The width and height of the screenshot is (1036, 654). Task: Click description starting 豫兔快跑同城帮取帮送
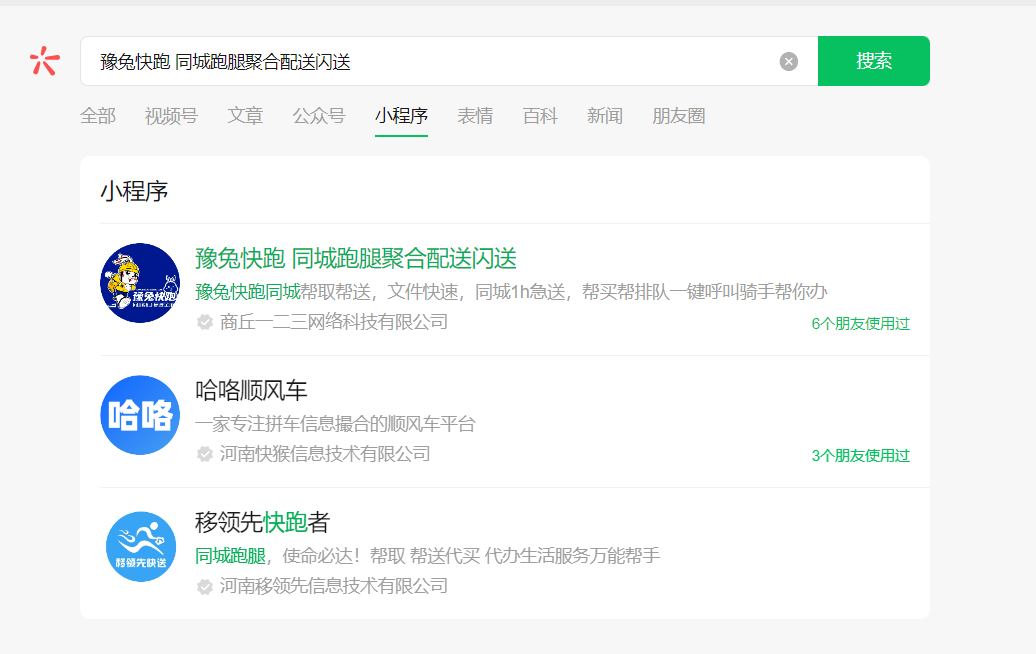(x=511, y=292)
